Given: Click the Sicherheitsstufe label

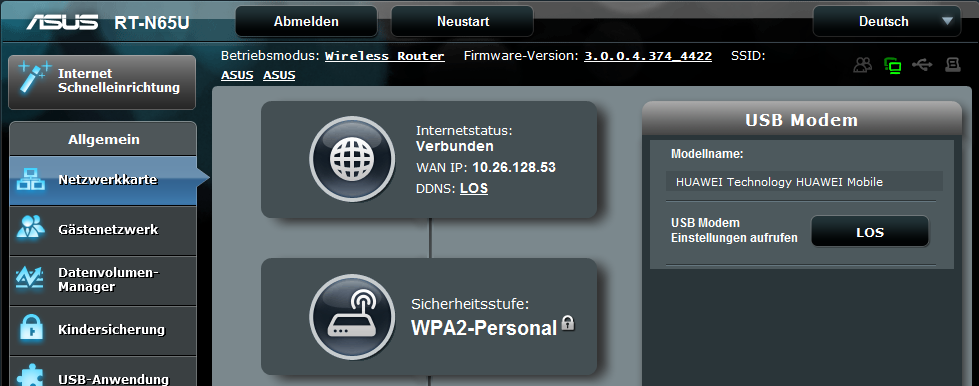Looking at the screenshot, I should 470,304.
